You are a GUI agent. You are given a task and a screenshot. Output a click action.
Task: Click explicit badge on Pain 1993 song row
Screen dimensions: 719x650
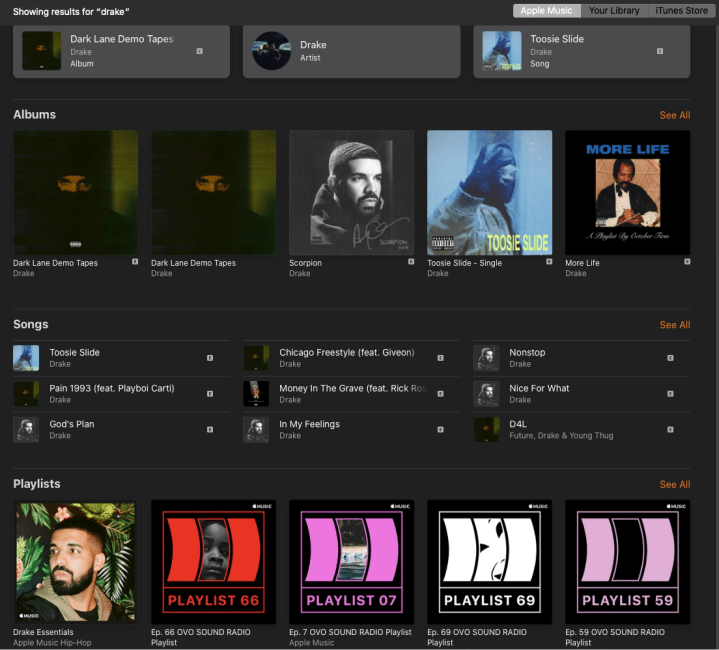coord(210,394)
